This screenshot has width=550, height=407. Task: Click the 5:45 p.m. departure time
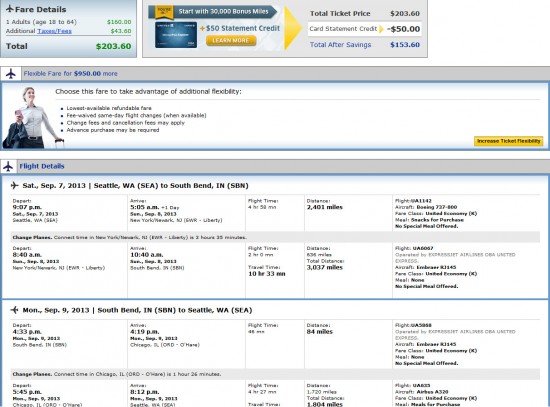tap(27, 392)
